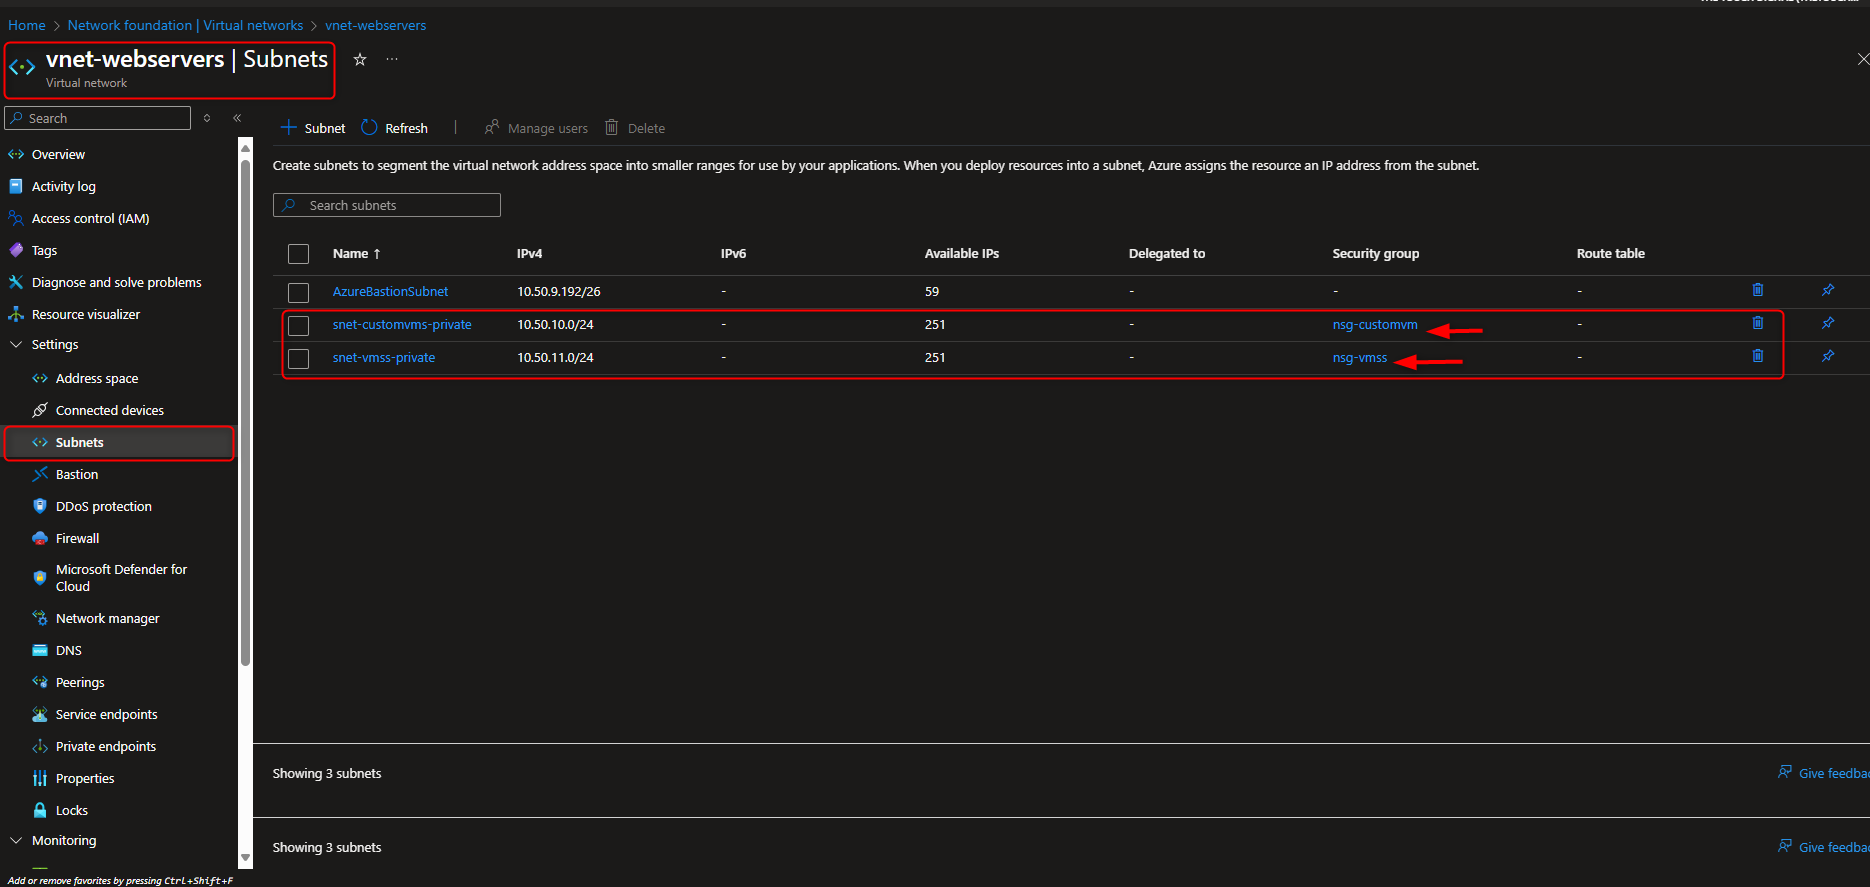Screen dimensions: 1870x887
Task: Delete AzureBastionSubnet using its trash icon
Action: (1758, 290)
